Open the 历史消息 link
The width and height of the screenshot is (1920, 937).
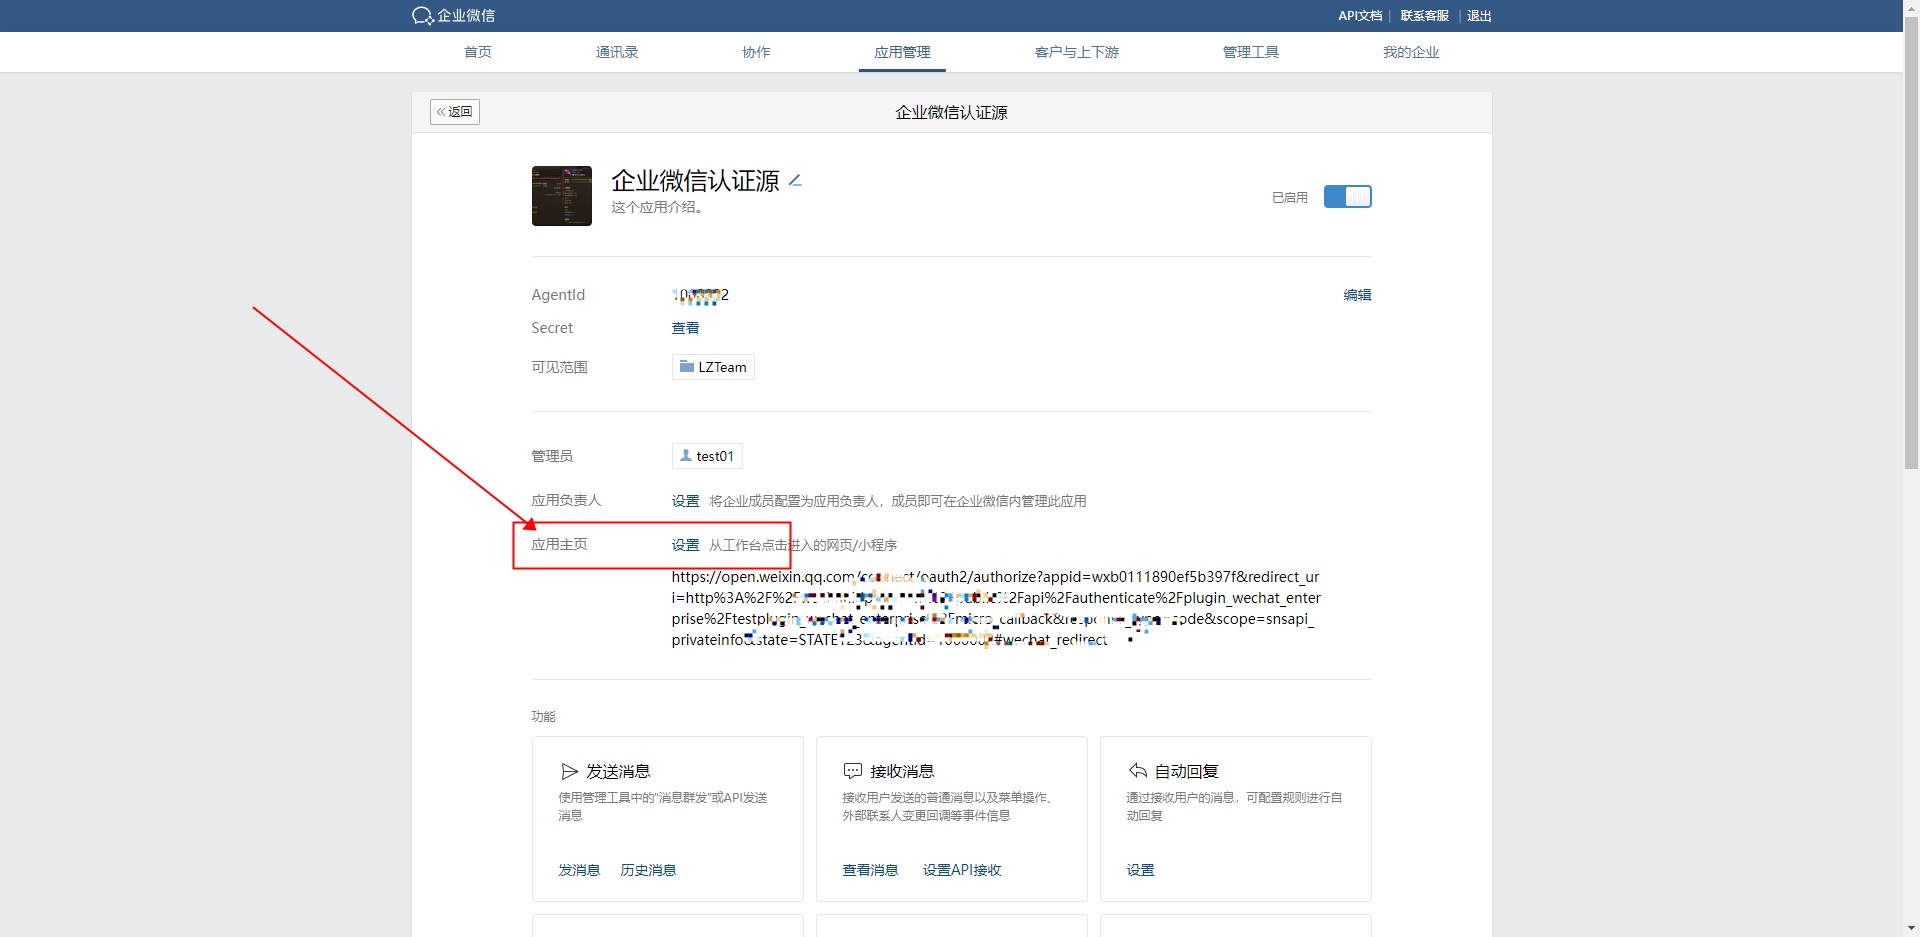[648, 870]
